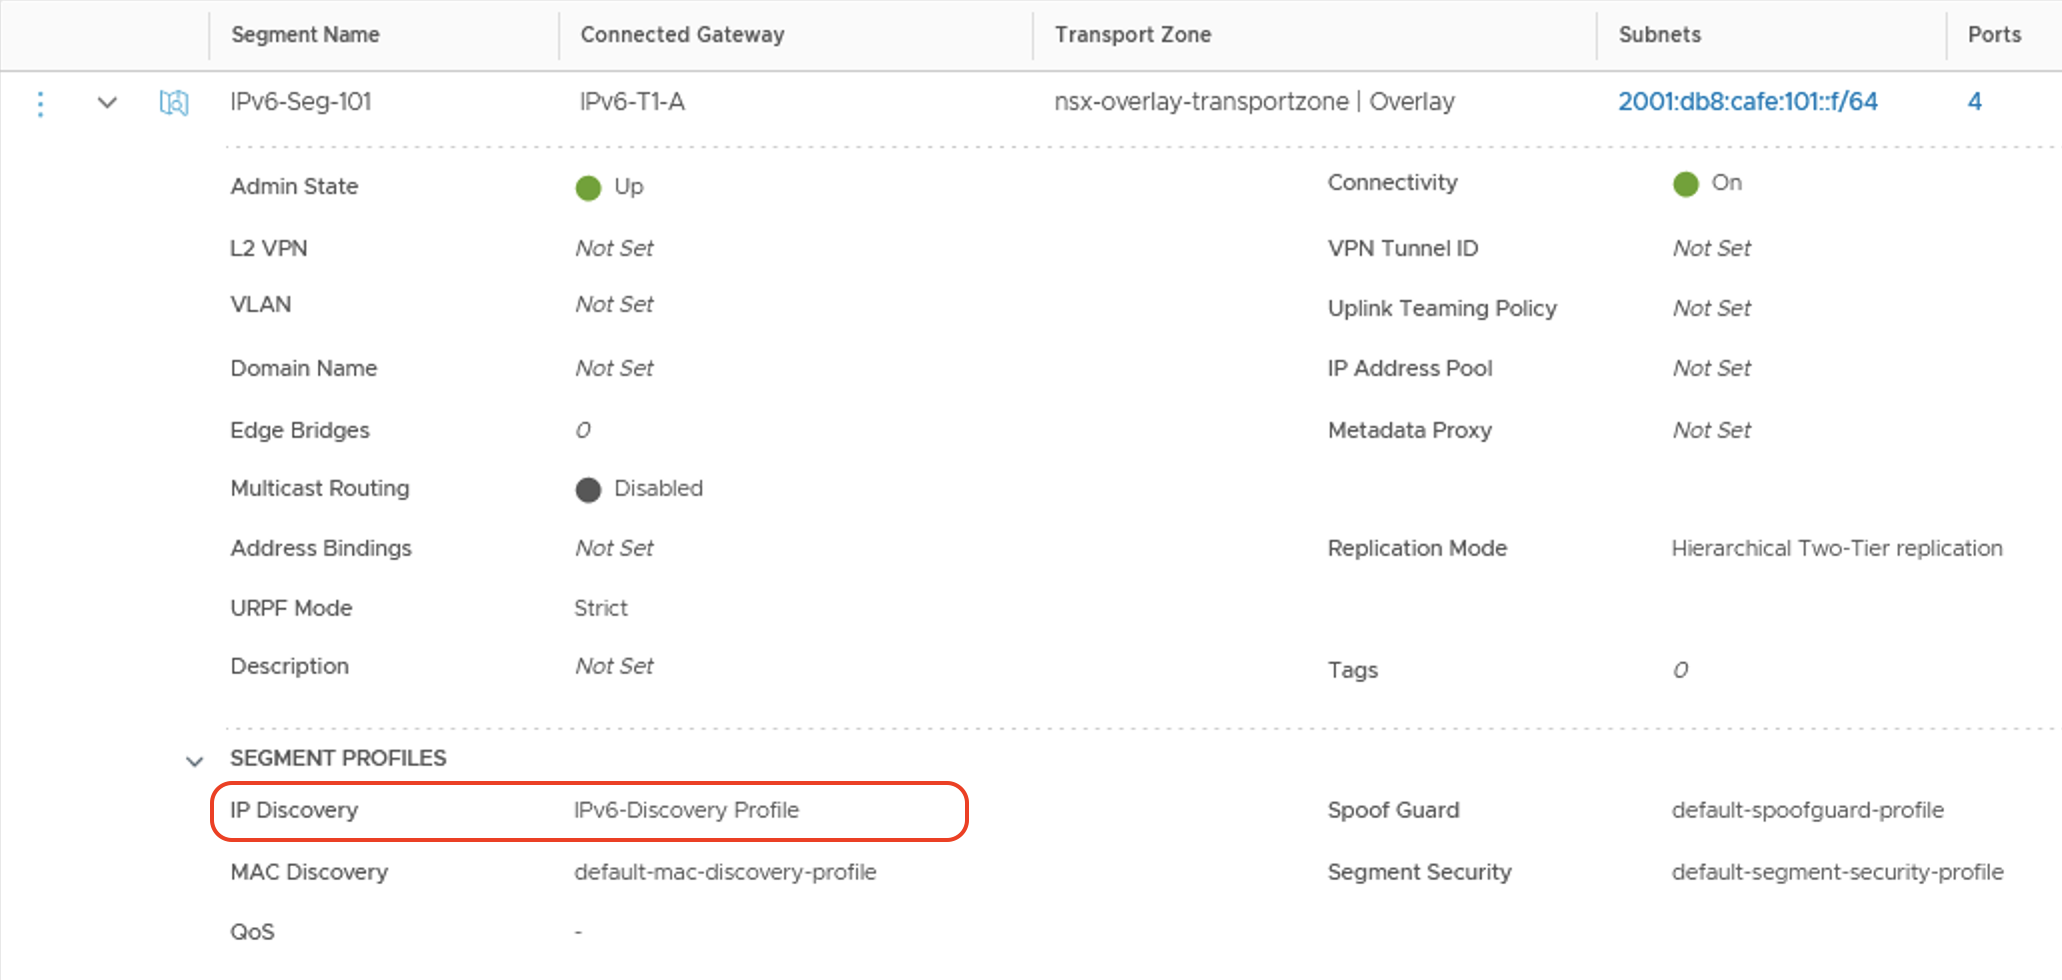Click the Transport Zone column header
Screen dimensions: 2062x980
point(1132,34)
